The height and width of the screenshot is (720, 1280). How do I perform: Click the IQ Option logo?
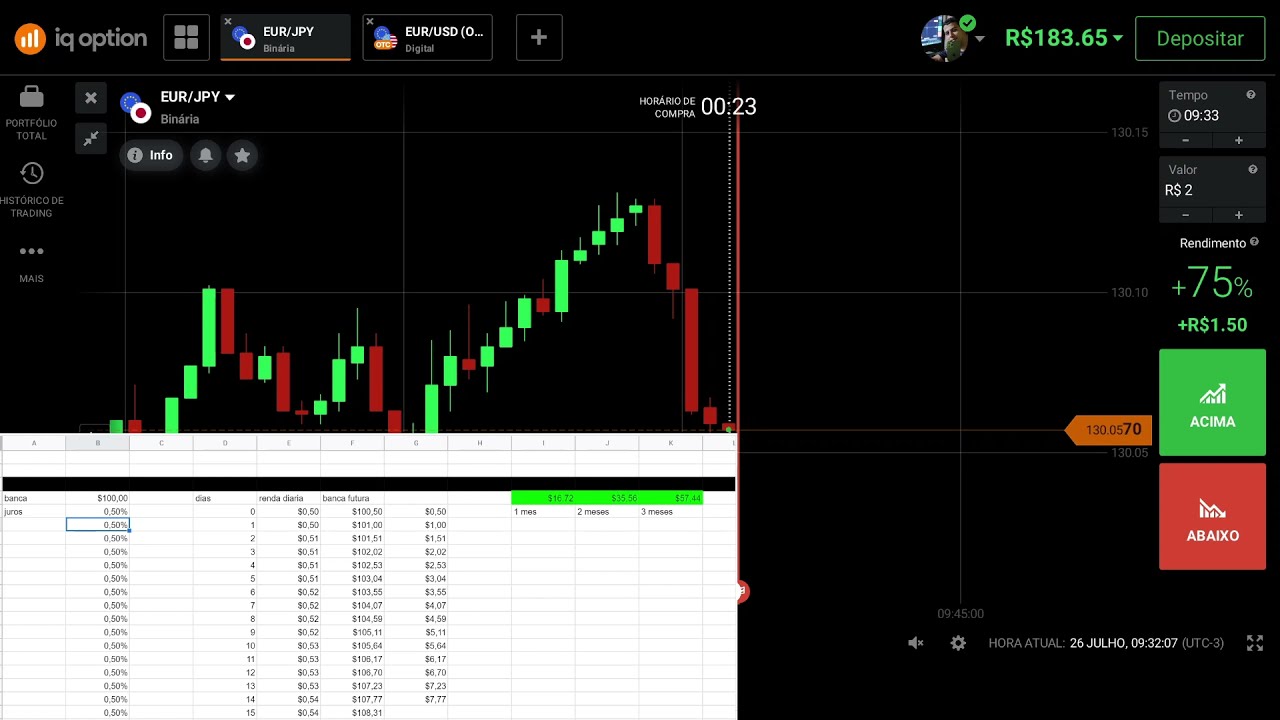pos(81,39)
